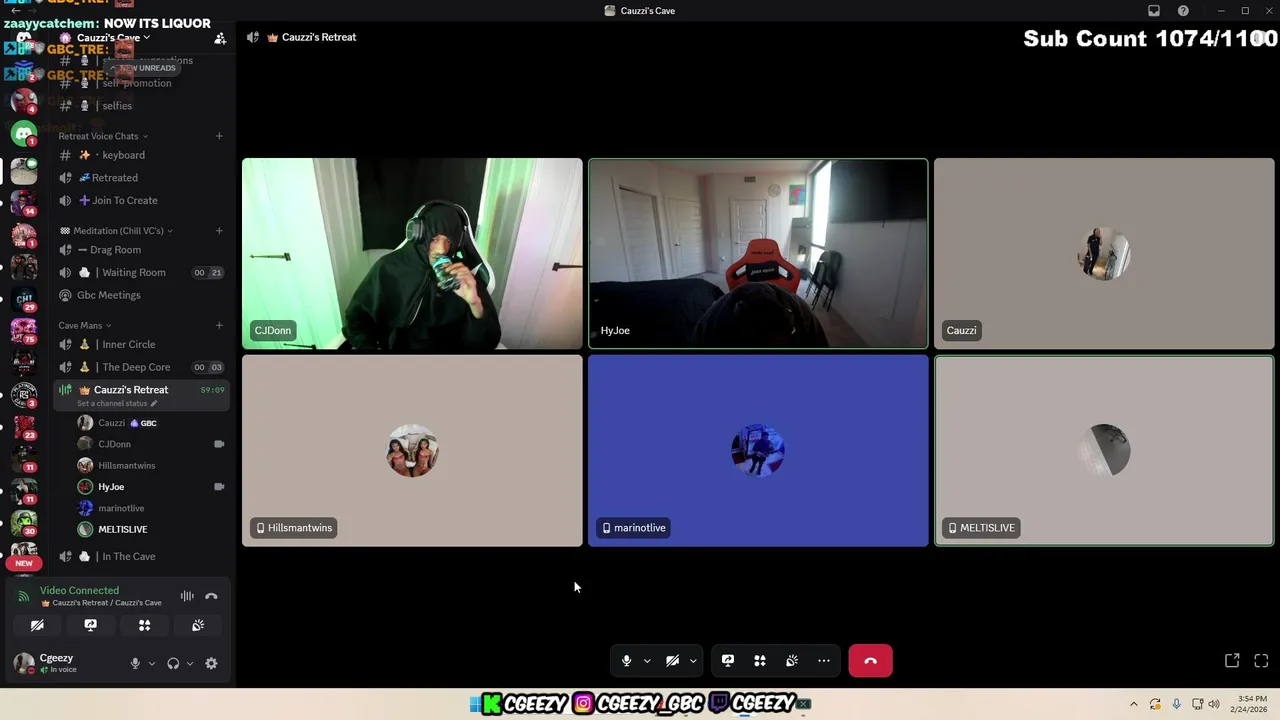Collapse the Retreat Voice Chats category
1280x720 pixels.
point(103,136)
